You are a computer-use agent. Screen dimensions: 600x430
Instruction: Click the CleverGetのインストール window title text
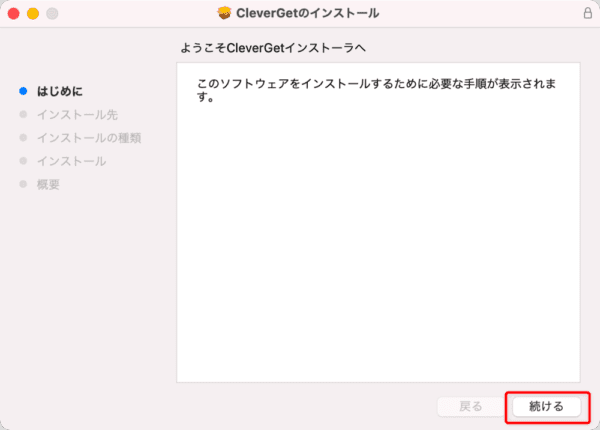point(308,13)
